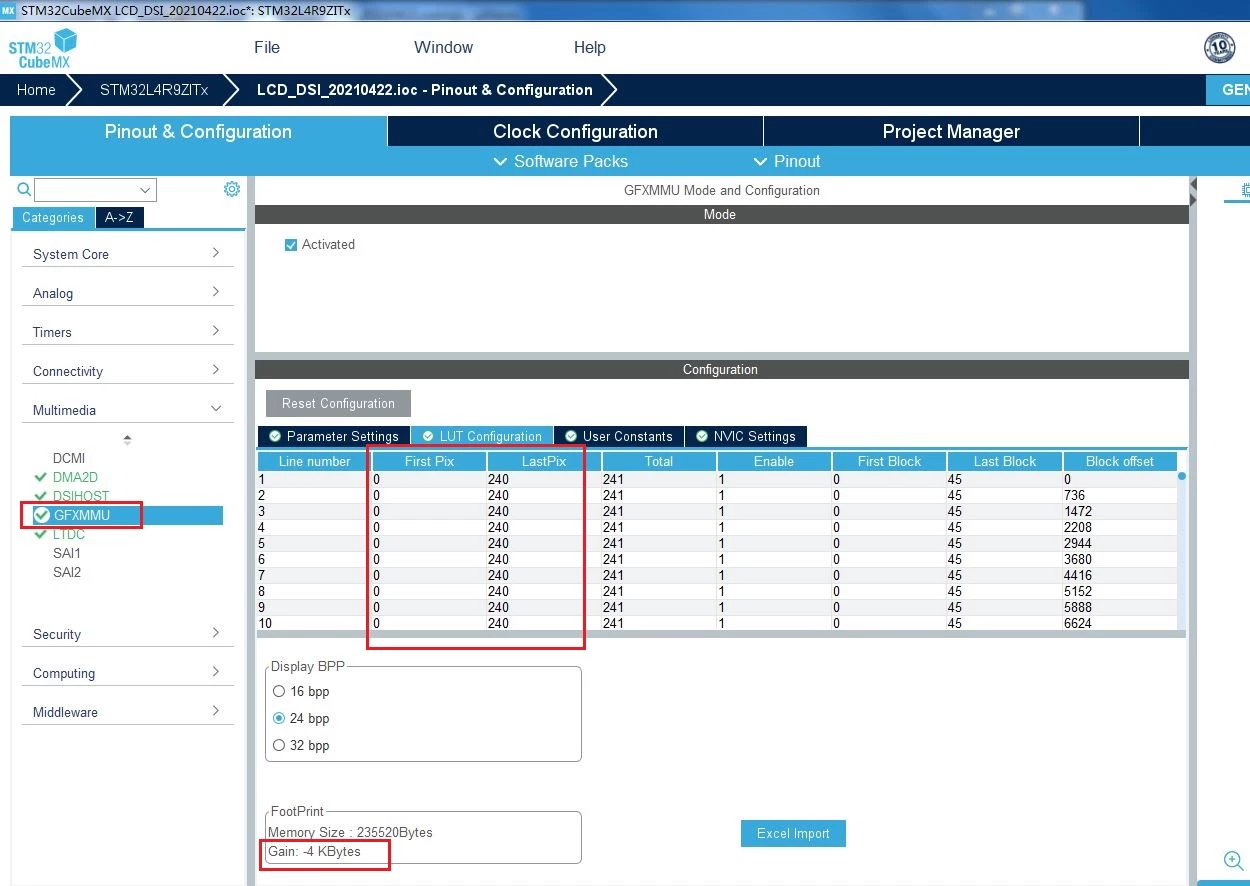Click the Block offset column header
The height and width of the screenshot is (886, 1250).
pyautogui.click(x=1119, y=461)
